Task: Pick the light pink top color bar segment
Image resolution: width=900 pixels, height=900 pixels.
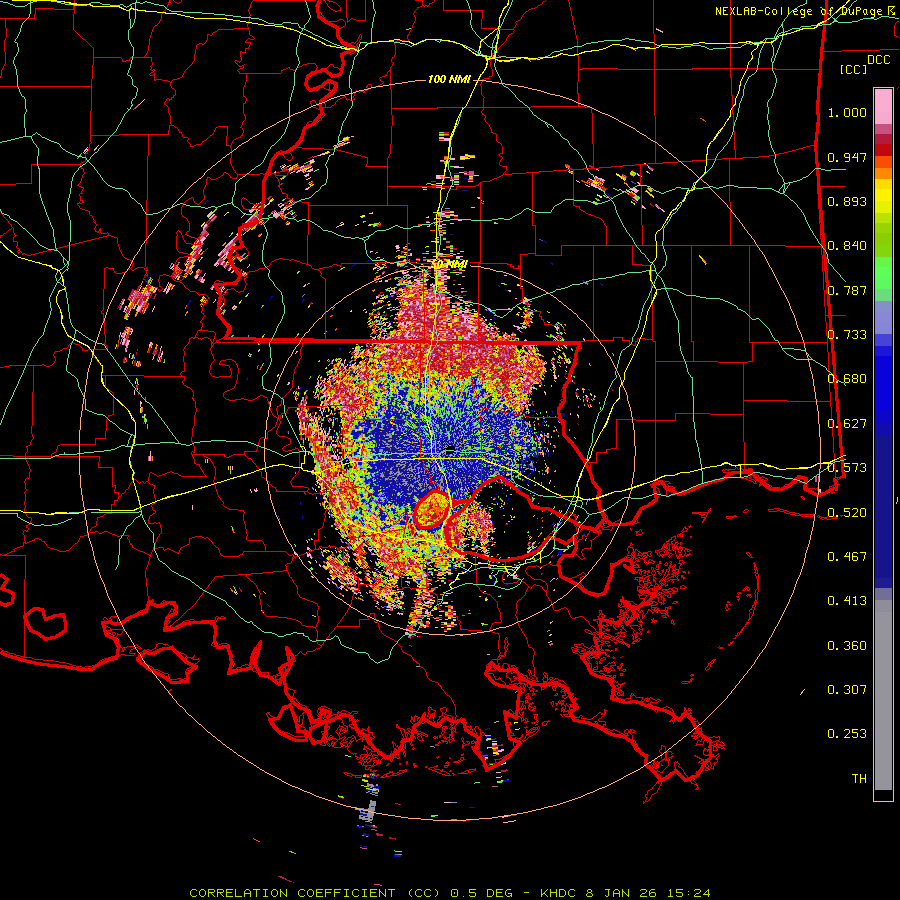Action: pos(883,107)
